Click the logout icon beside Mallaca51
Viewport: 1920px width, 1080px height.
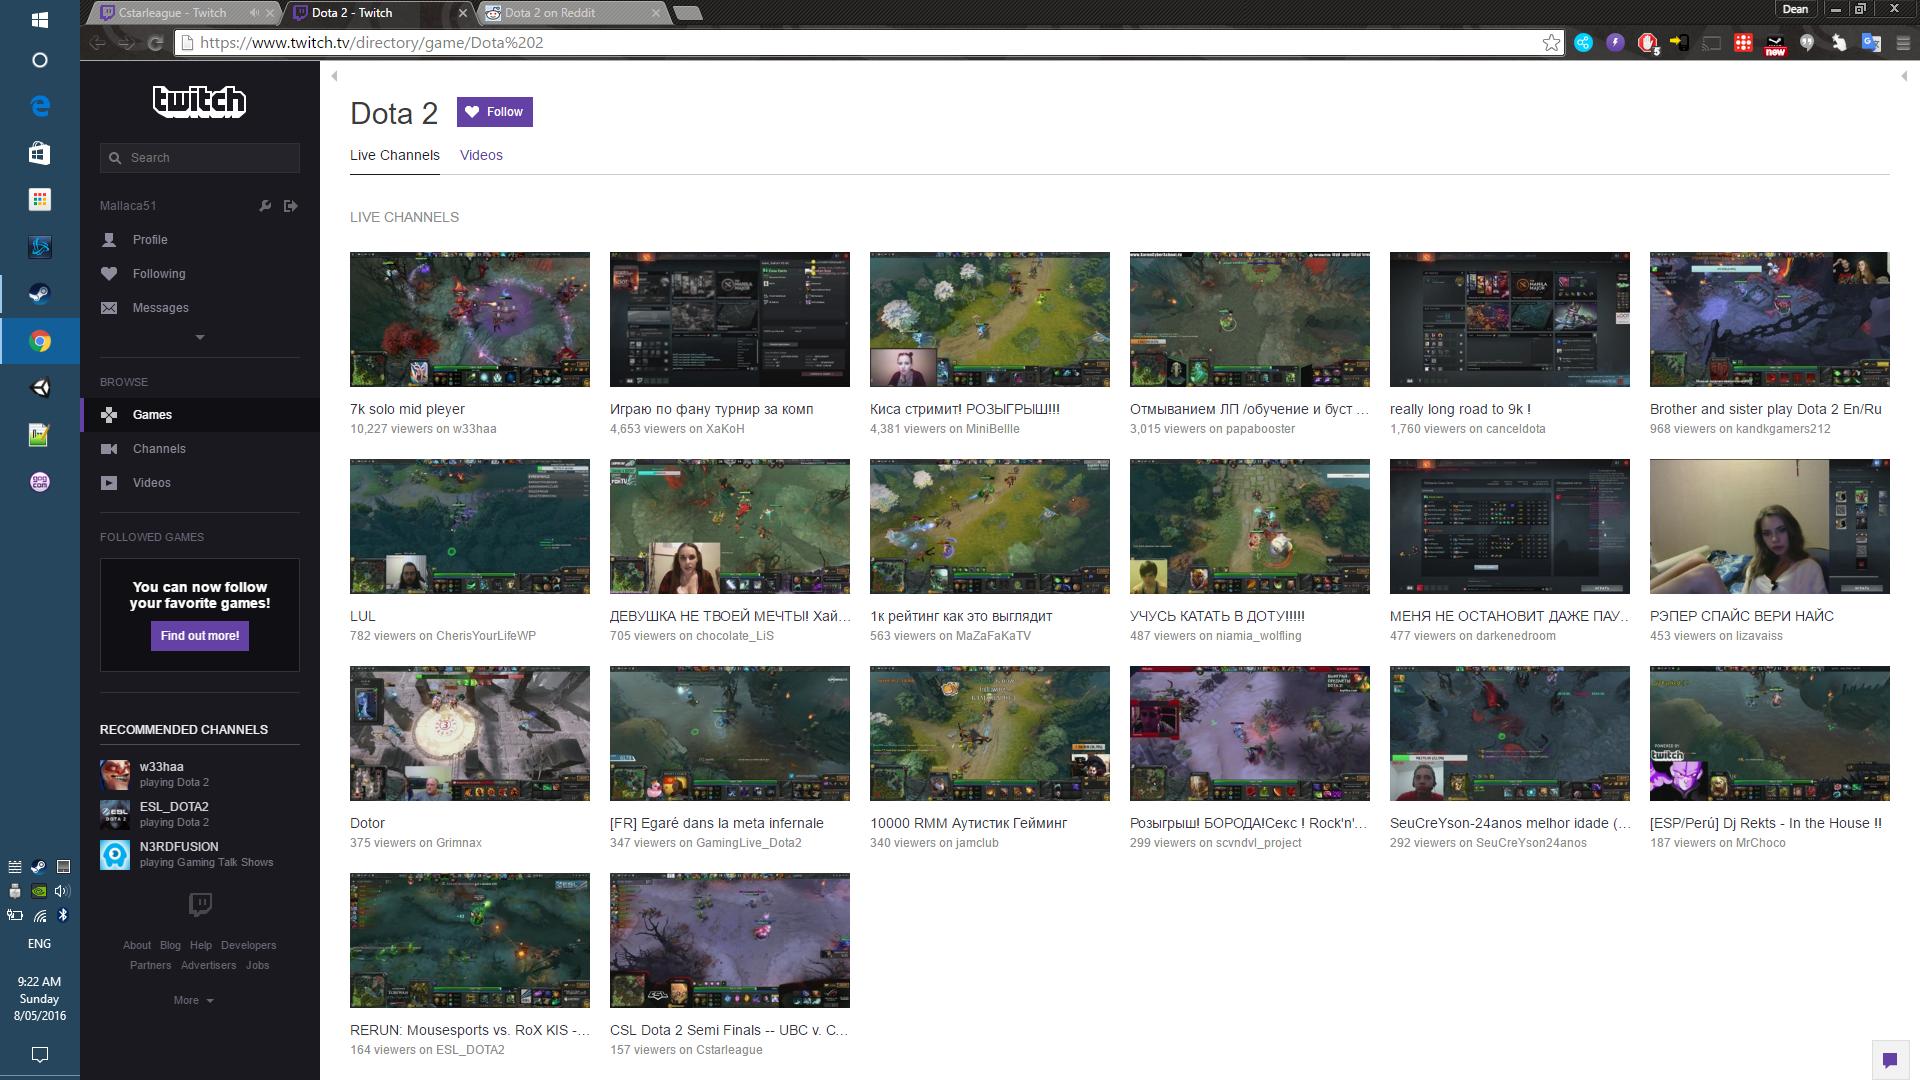pos(291,206)
